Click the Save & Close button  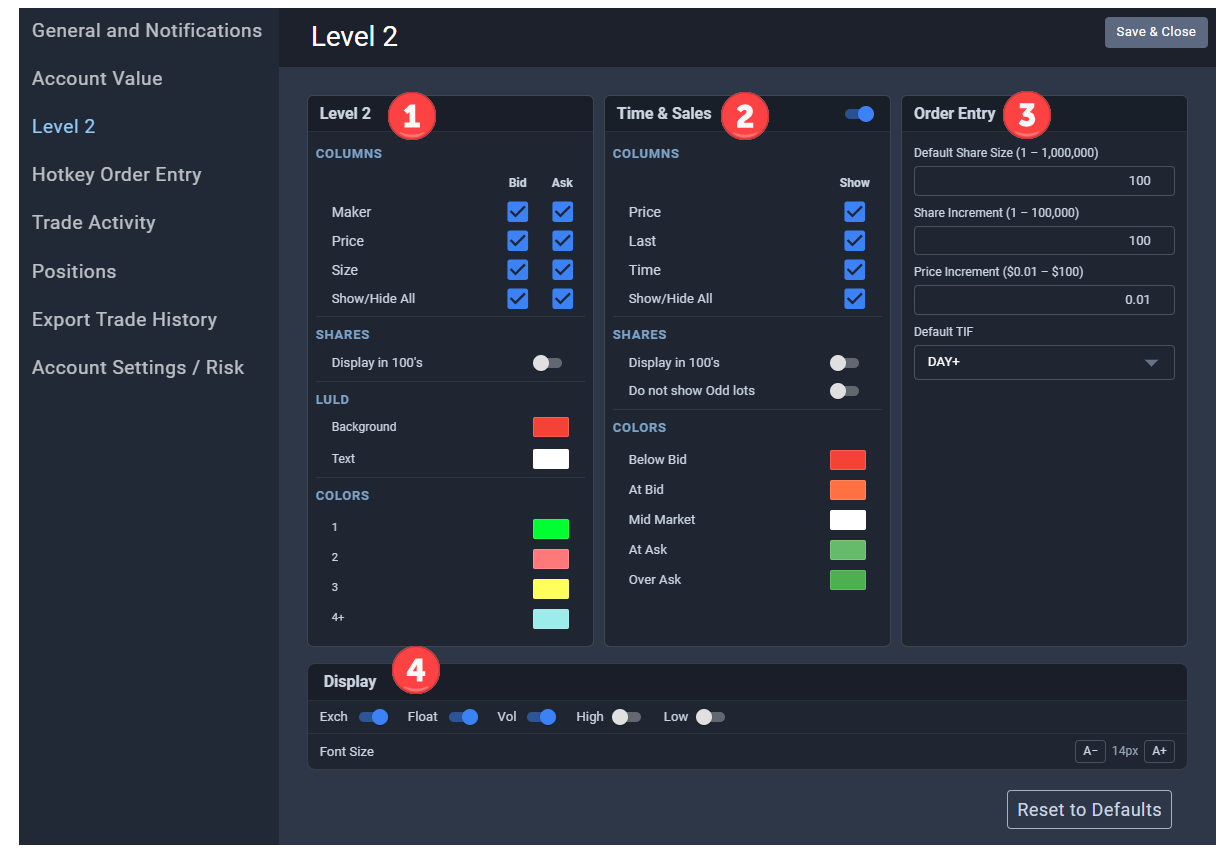(x=1156, y=32)
